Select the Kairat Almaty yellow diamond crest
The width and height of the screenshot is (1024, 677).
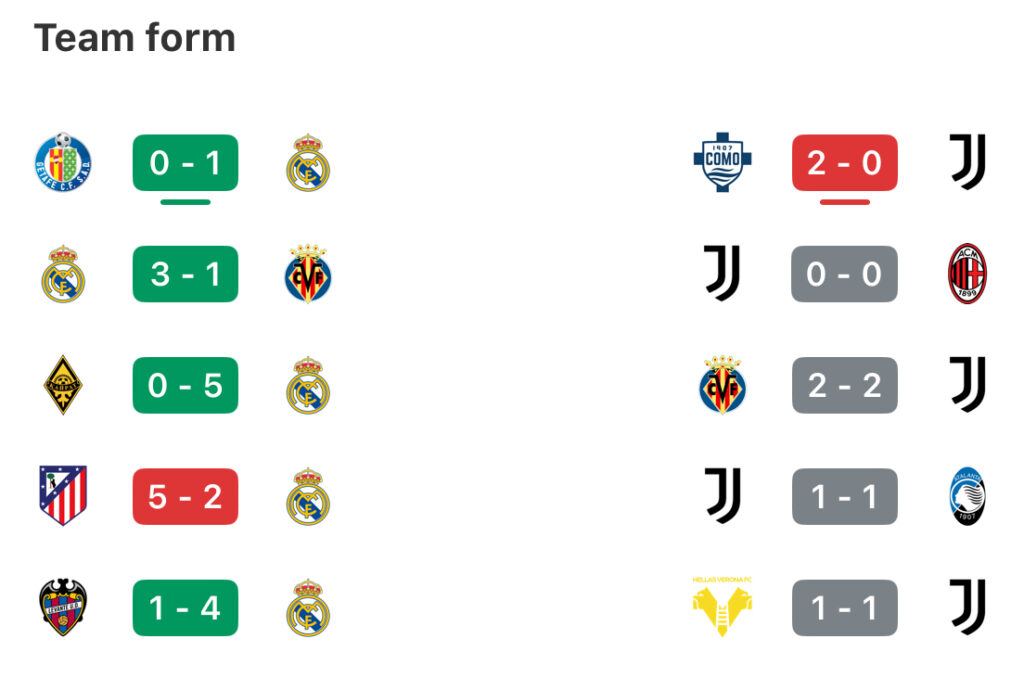(63, 385)
